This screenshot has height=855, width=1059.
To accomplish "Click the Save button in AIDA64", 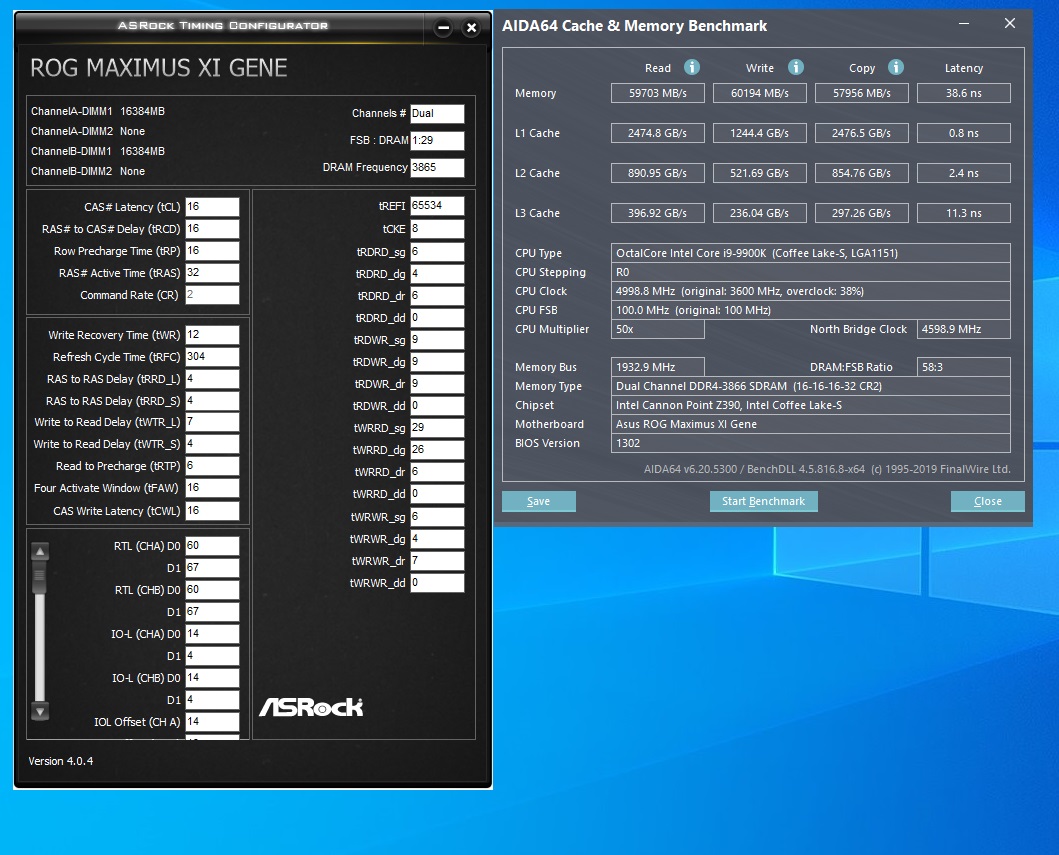I will (538, 501).
